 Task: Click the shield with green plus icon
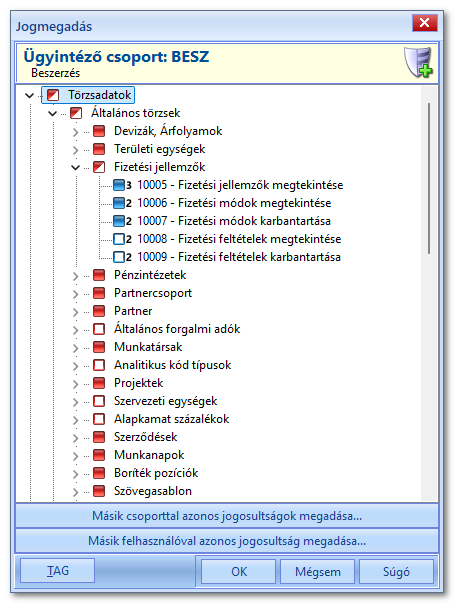coord(418,62)
